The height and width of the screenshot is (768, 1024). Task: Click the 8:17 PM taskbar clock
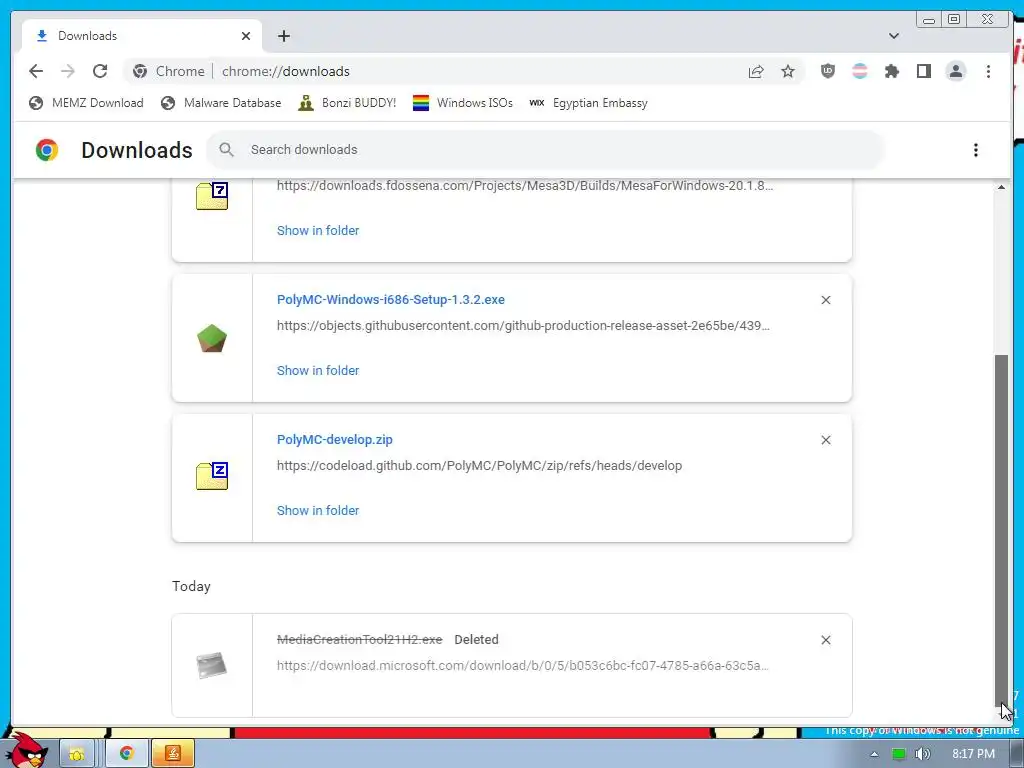pyautogui.click(x=973, y=754)
